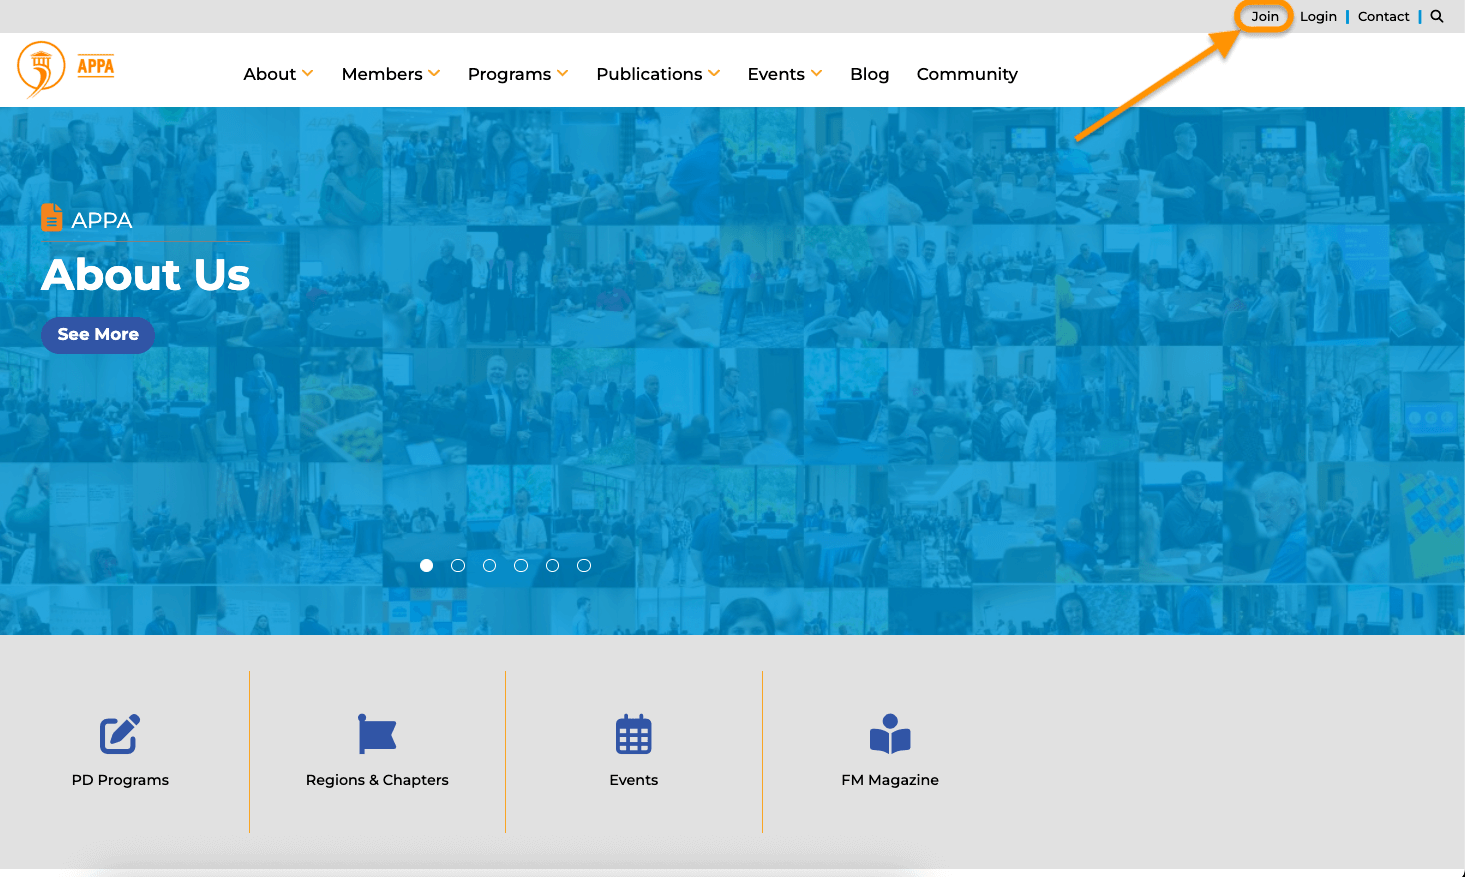1465x877 pixels.
Task: Click the Events calendar icon
Action: 633,735
